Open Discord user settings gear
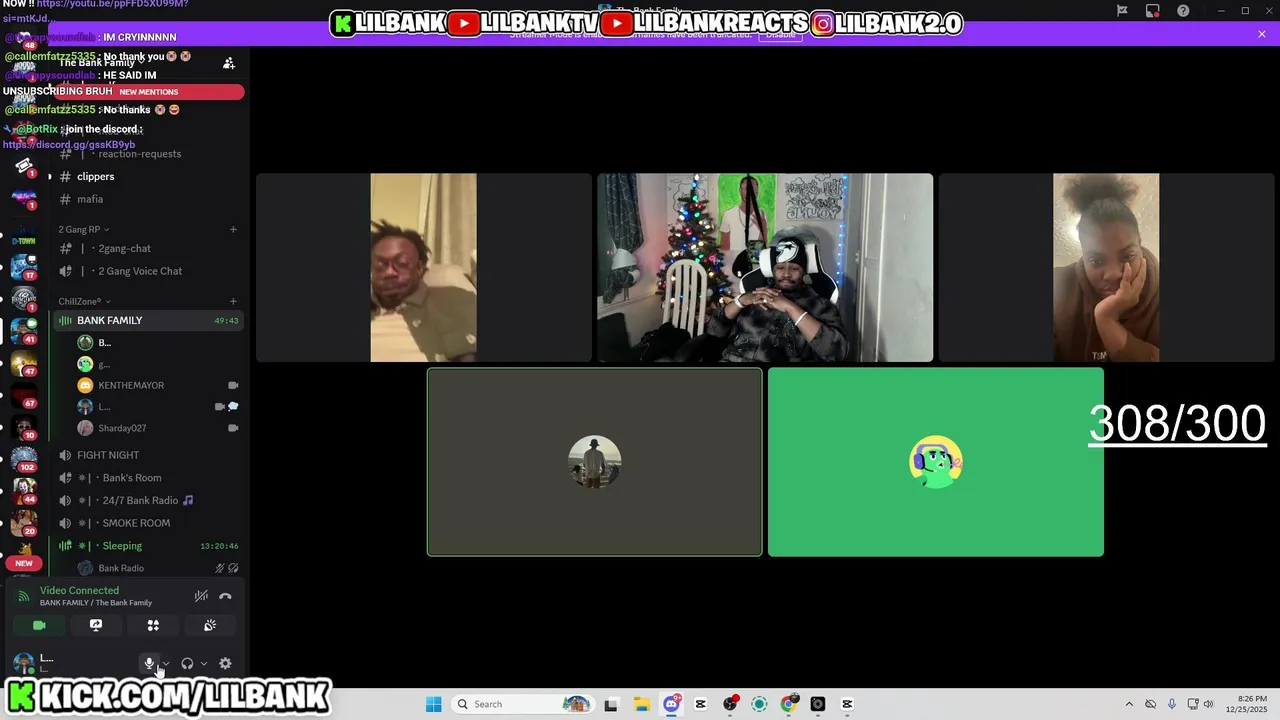Image resolution: width=1280 pixels, height=720 pixels. 225,663
